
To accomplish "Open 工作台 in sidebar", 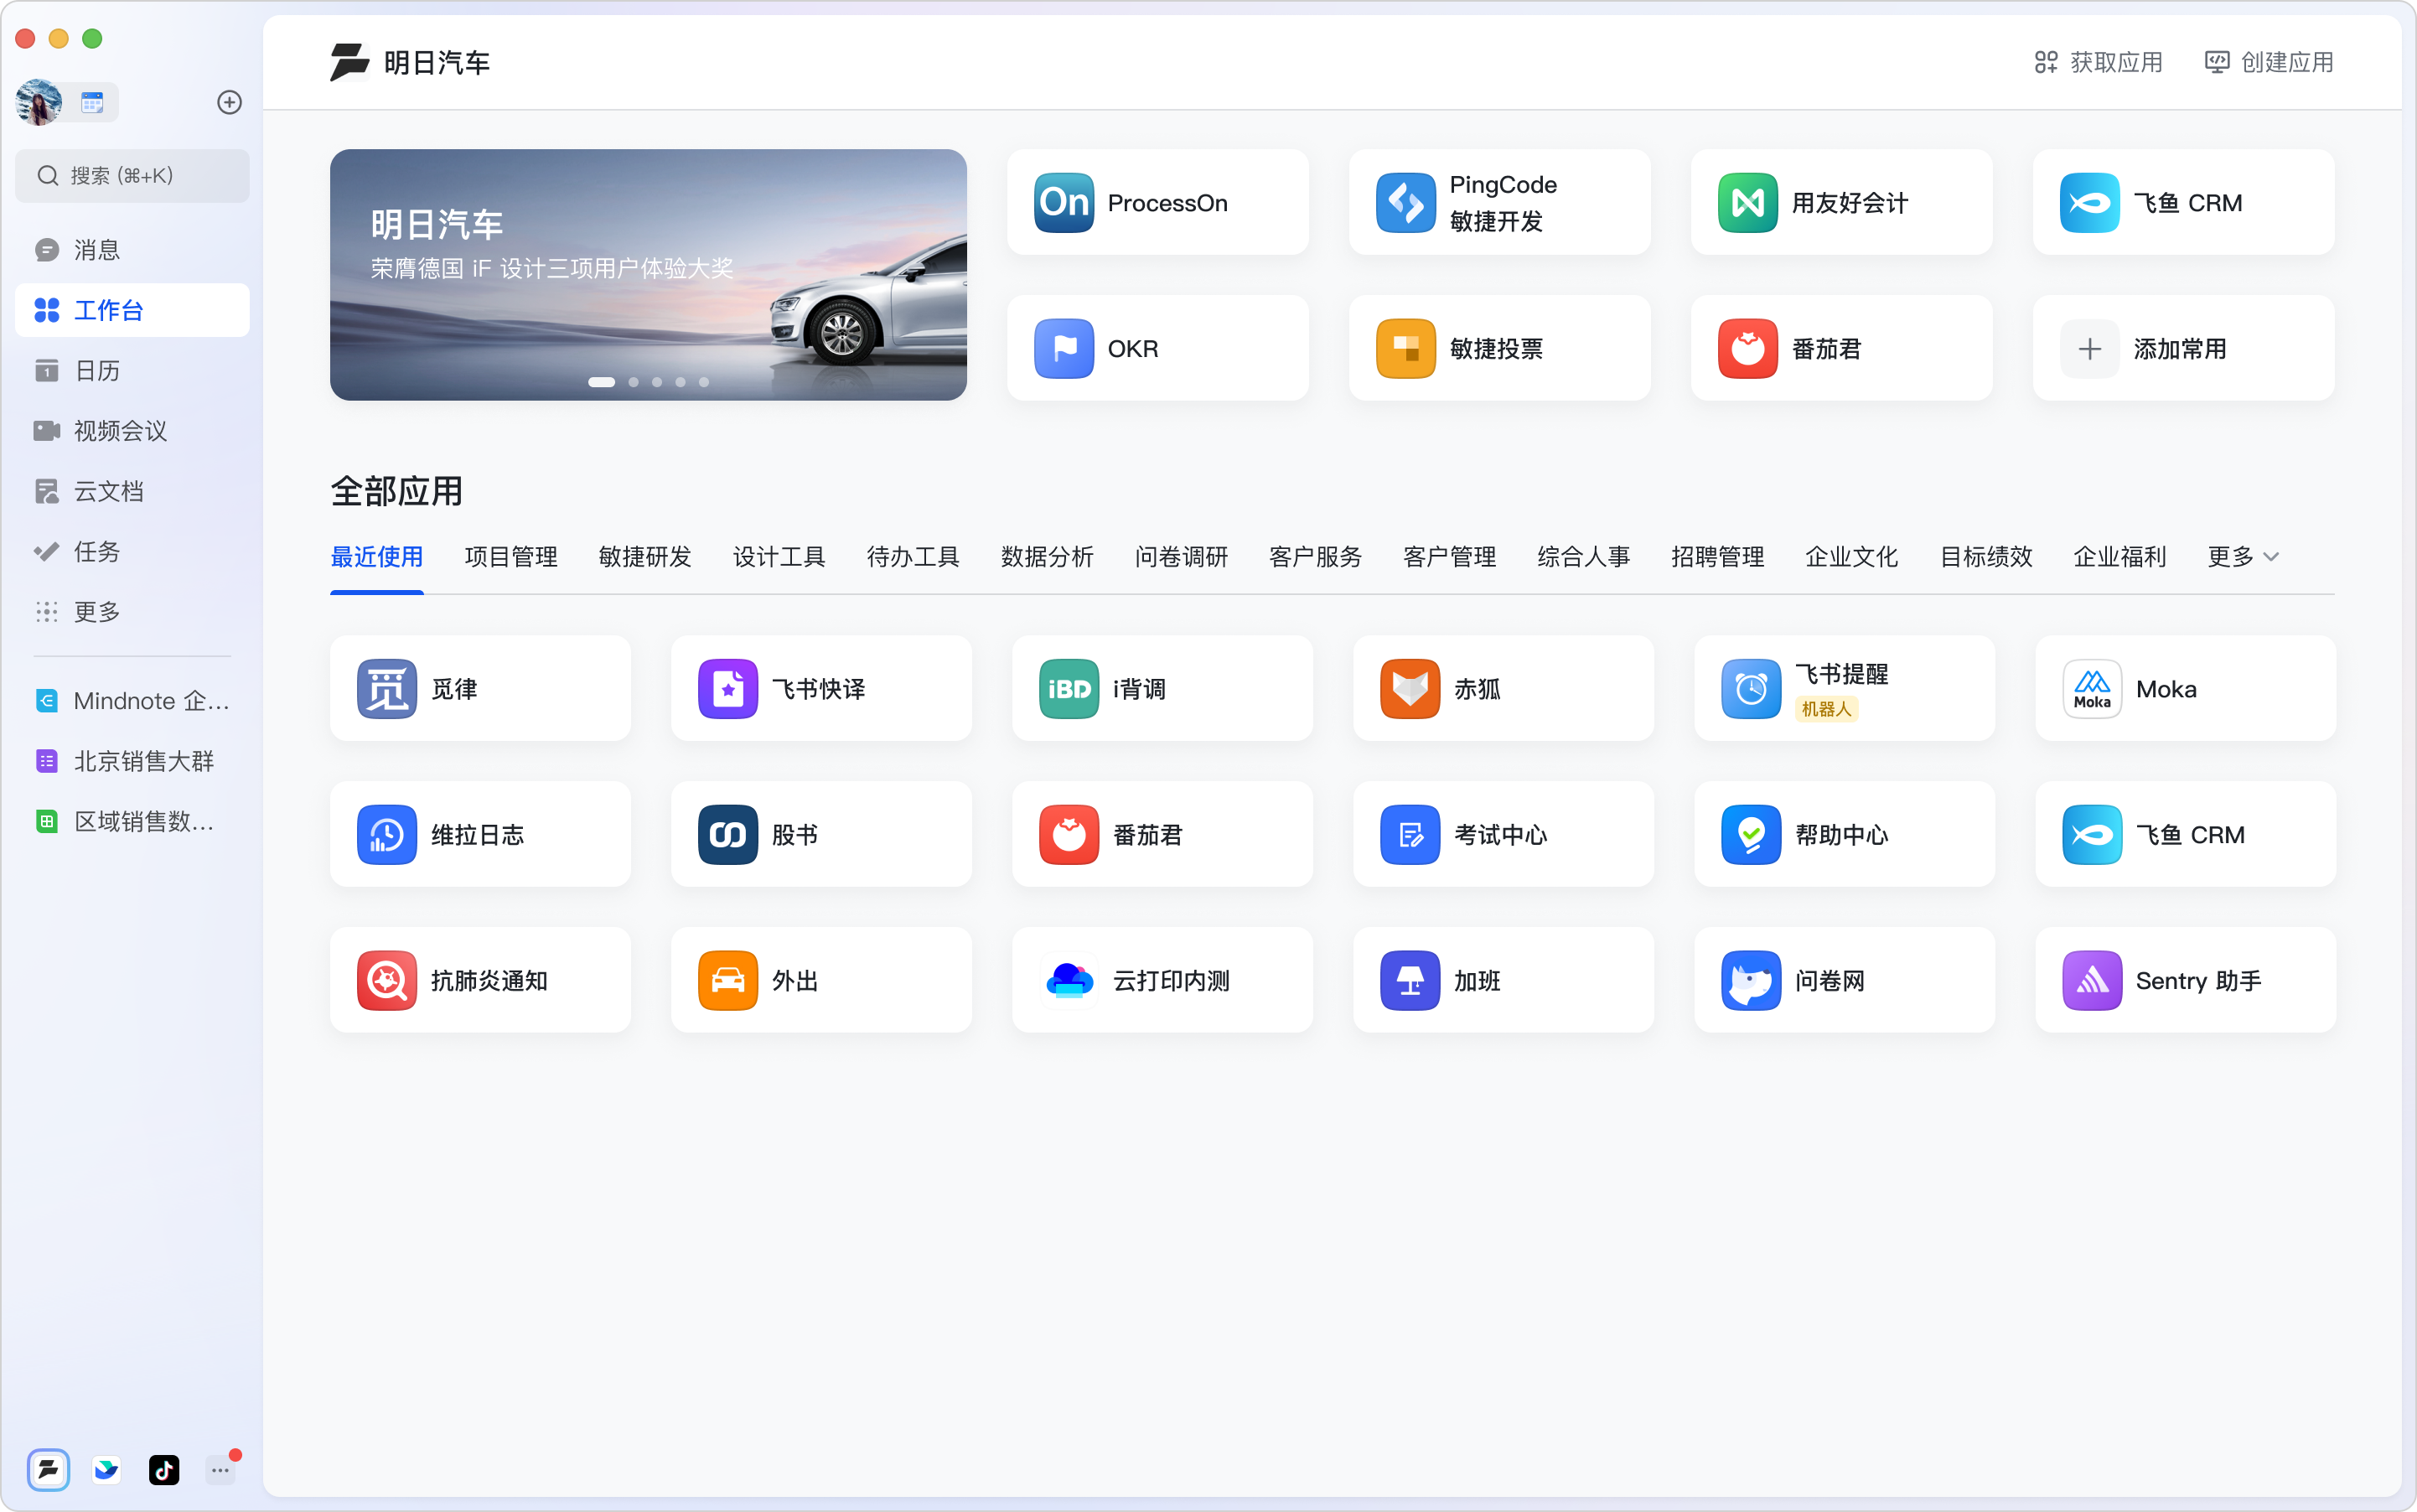I will click(x=132, y=310).
